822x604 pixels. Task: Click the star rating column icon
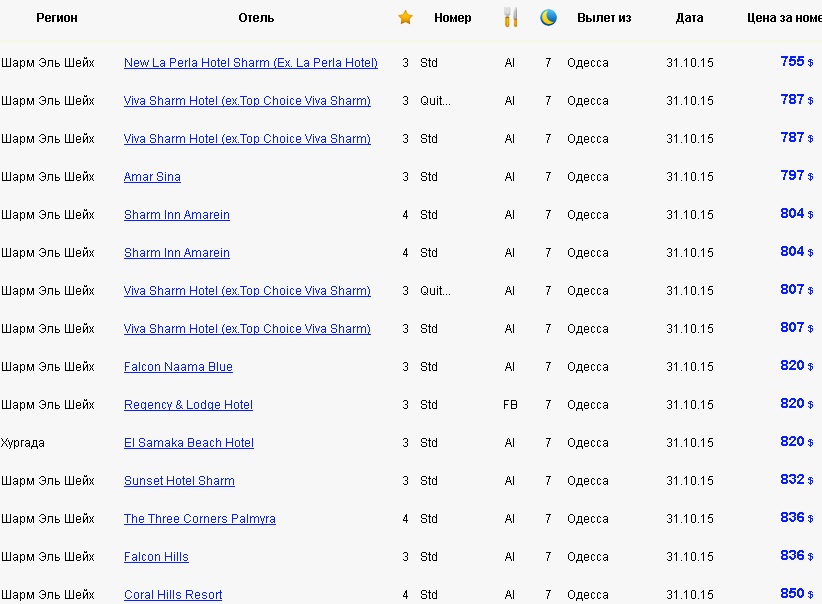tap(405, 18)
